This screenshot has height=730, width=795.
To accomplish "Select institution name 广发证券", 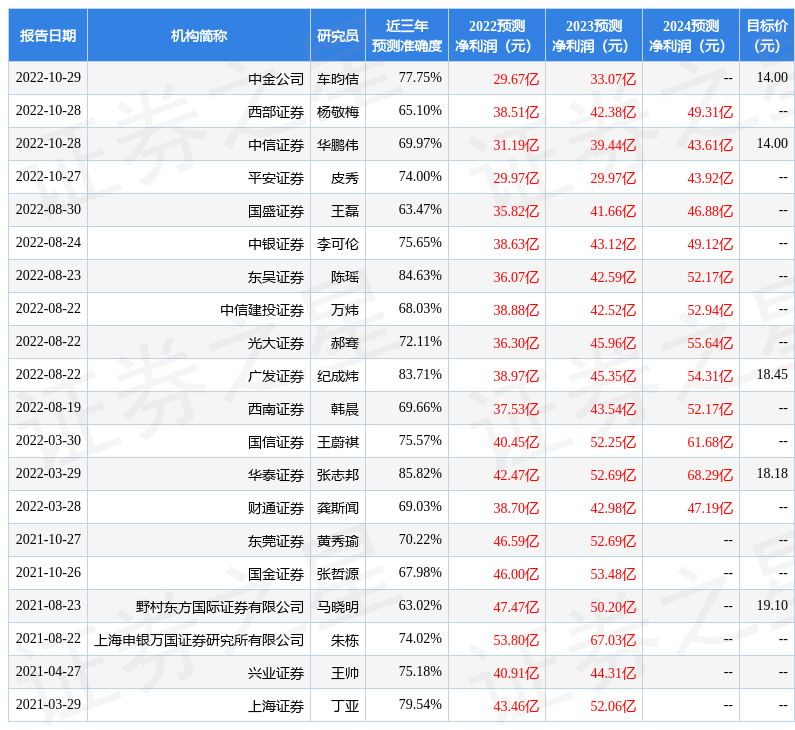I will (276, 376).
